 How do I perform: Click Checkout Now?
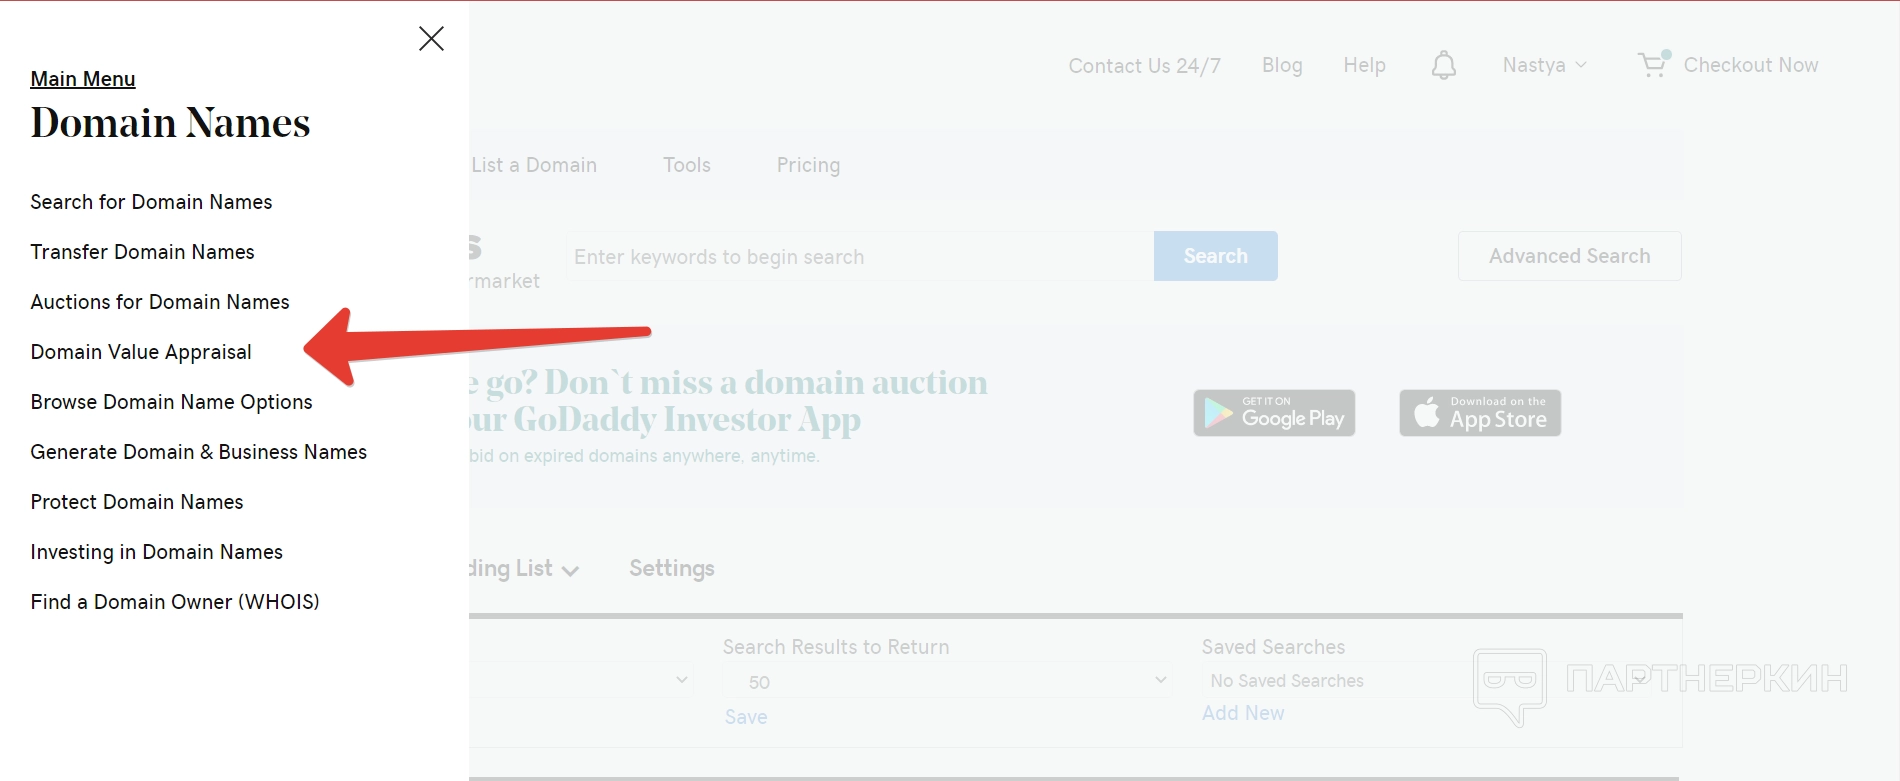click(1751, 65)
